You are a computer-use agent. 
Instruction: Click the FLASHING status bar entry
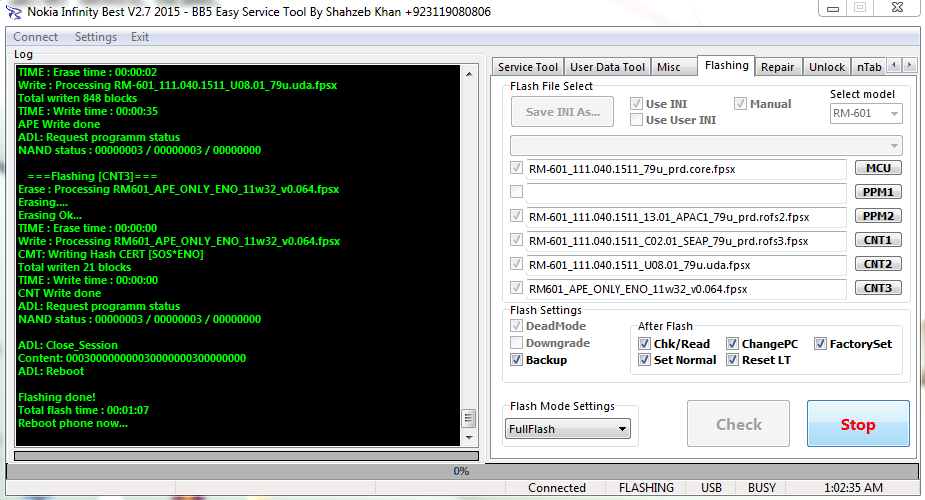[646, 488]
